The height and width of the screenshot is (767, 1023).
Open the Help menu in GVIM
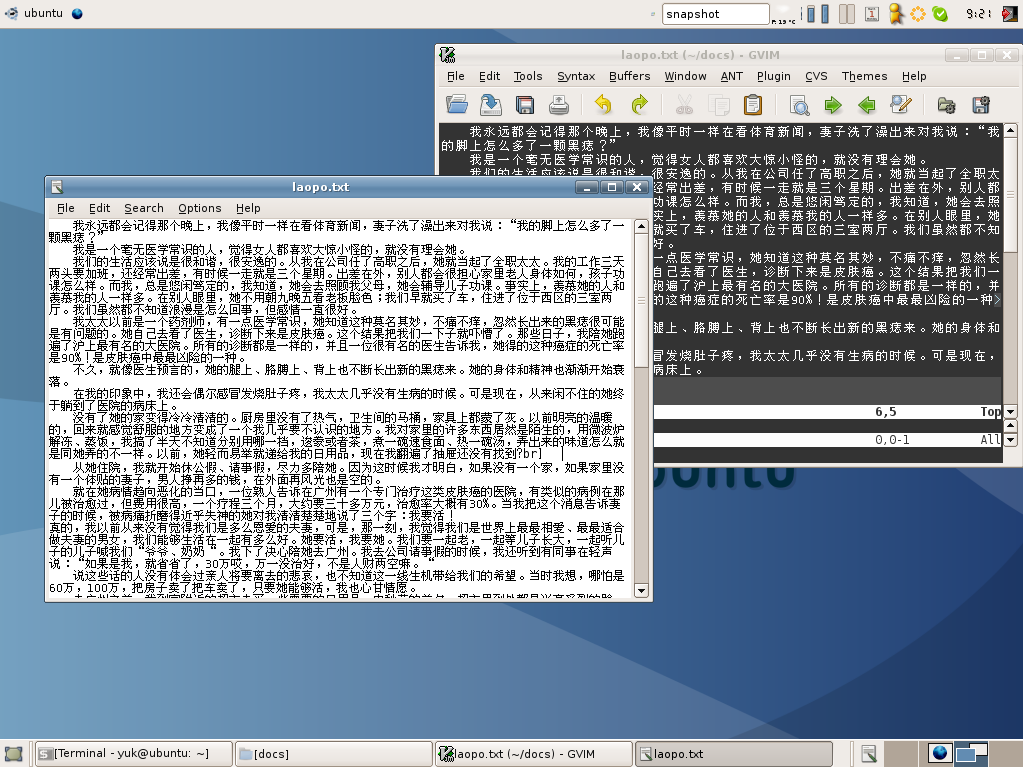click(914, 76)
